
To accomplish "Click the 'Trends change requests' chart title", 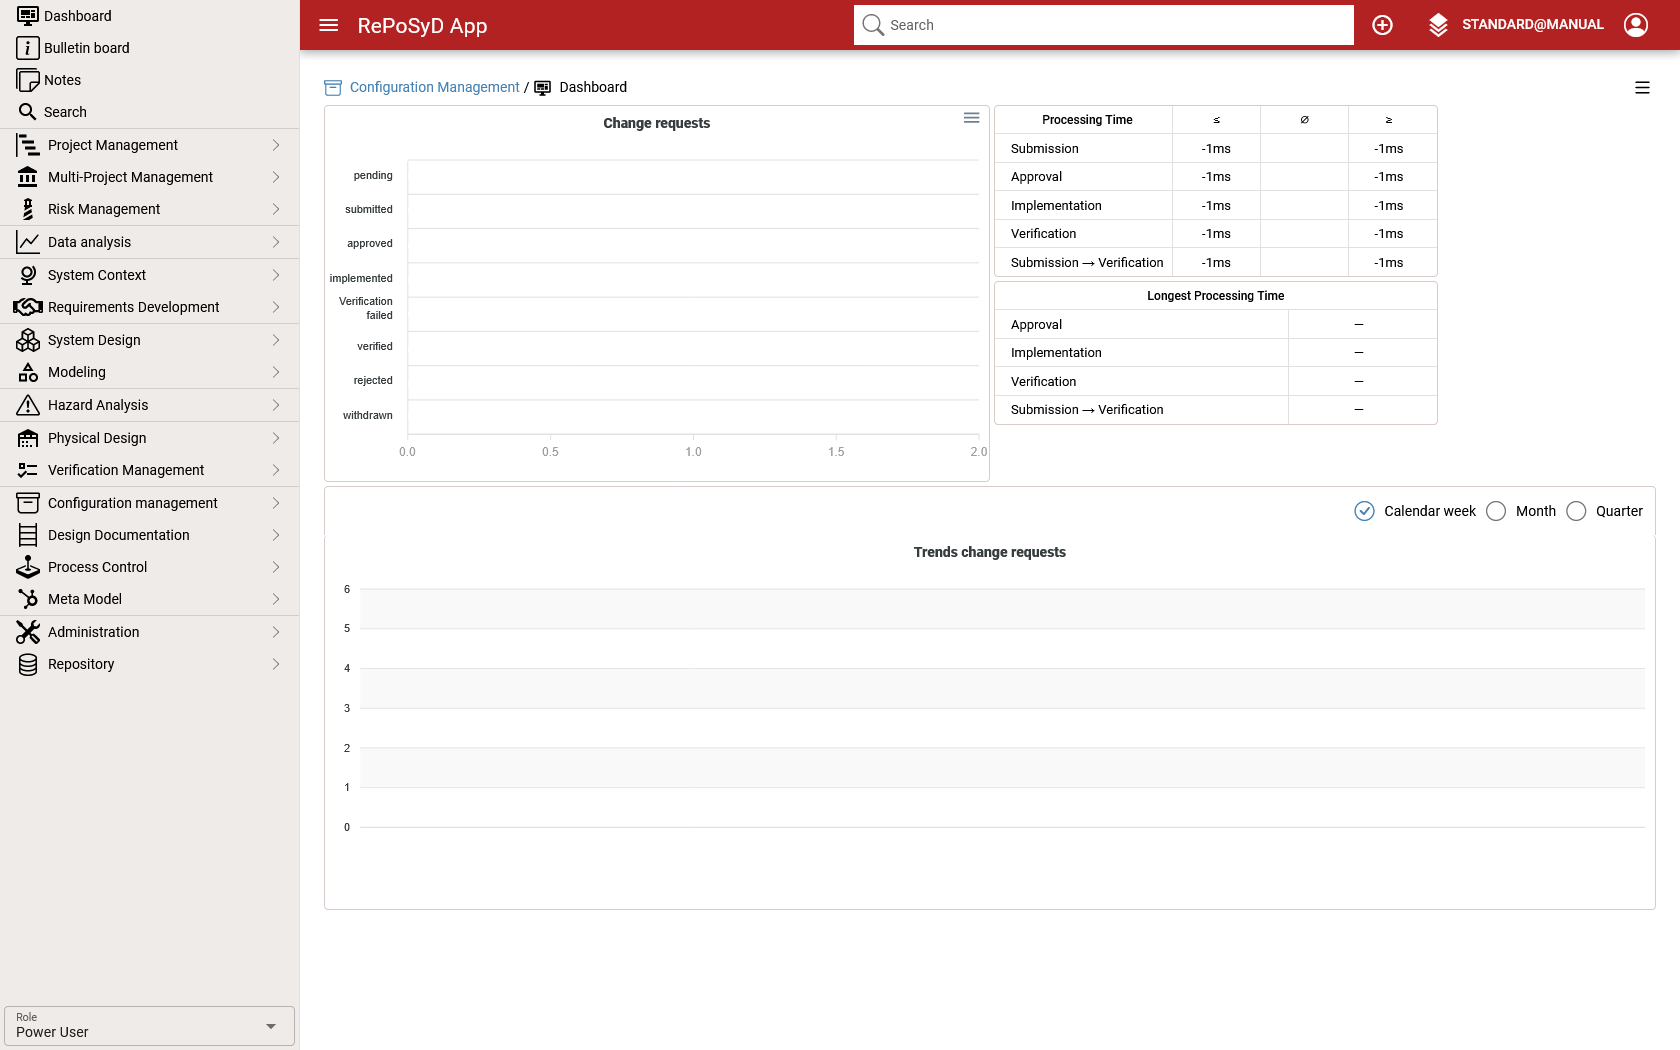I will click(x=989, y=552).
